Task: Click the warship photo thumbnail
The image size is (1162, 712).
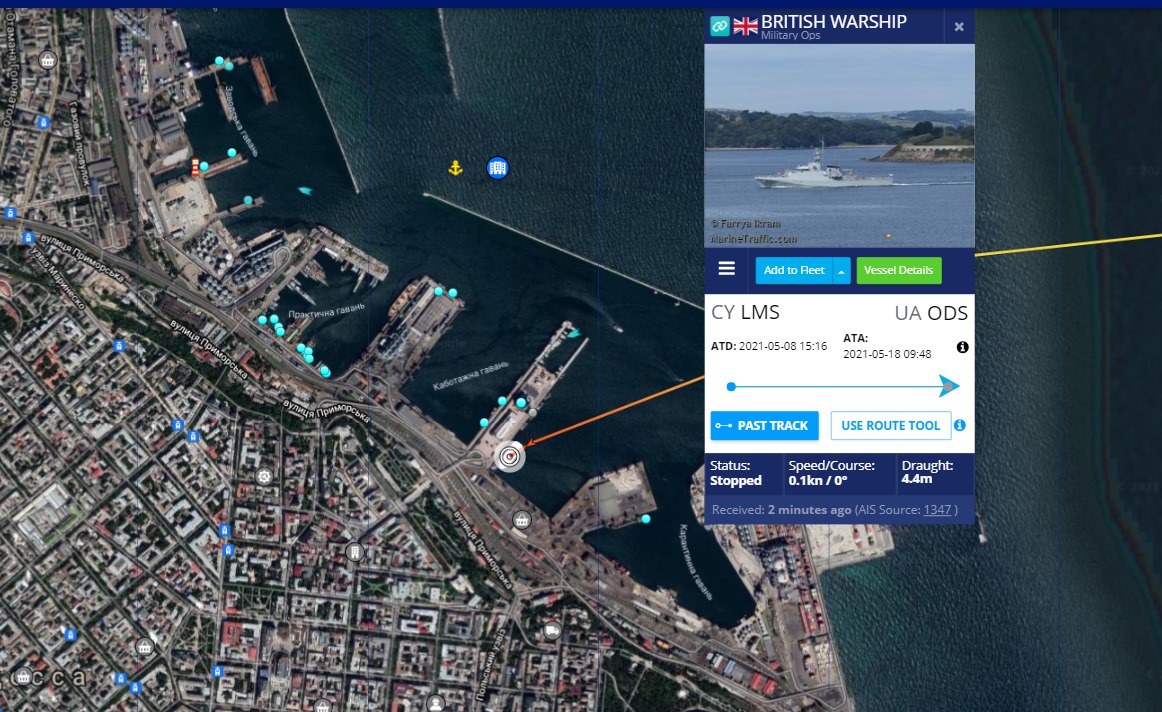Action: coord(839,146)
